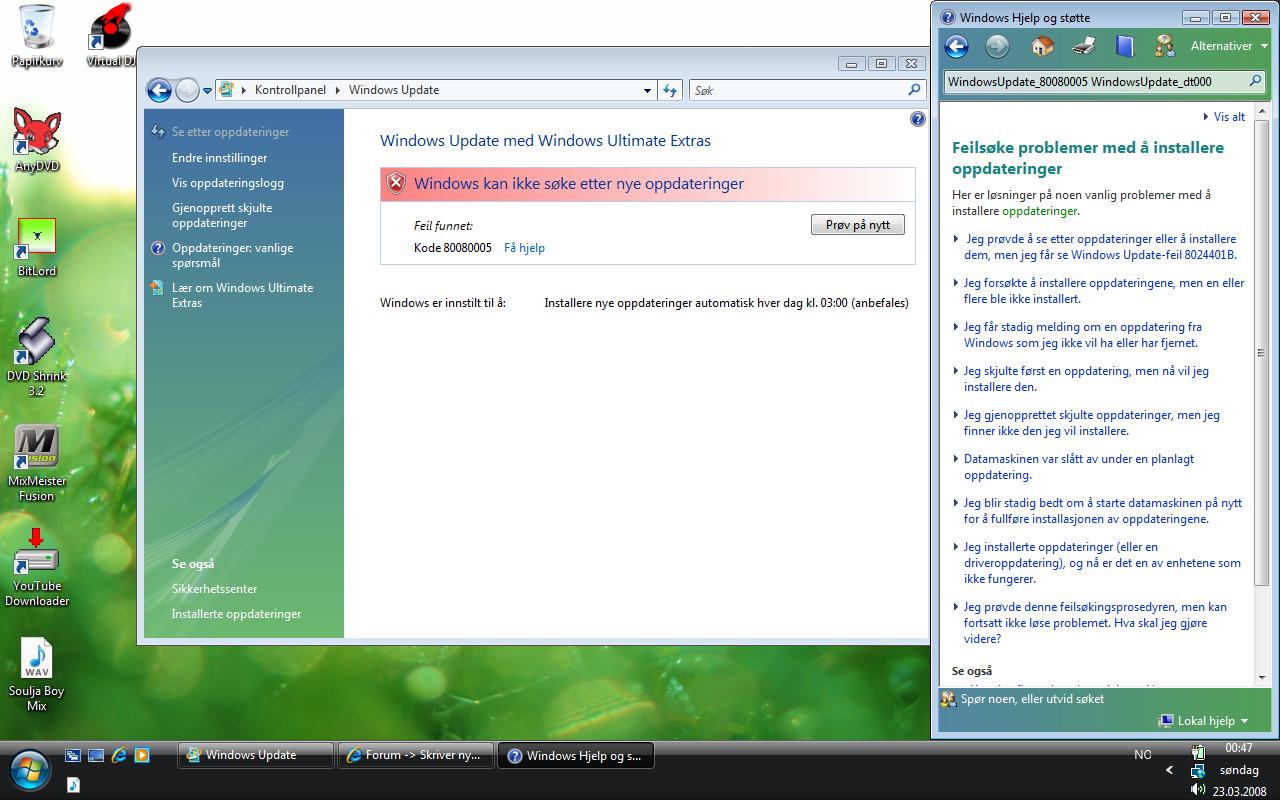Open the blue help question mark in Windows Update
This screenshot has height=800, width=1280.
tap(918, 120)
